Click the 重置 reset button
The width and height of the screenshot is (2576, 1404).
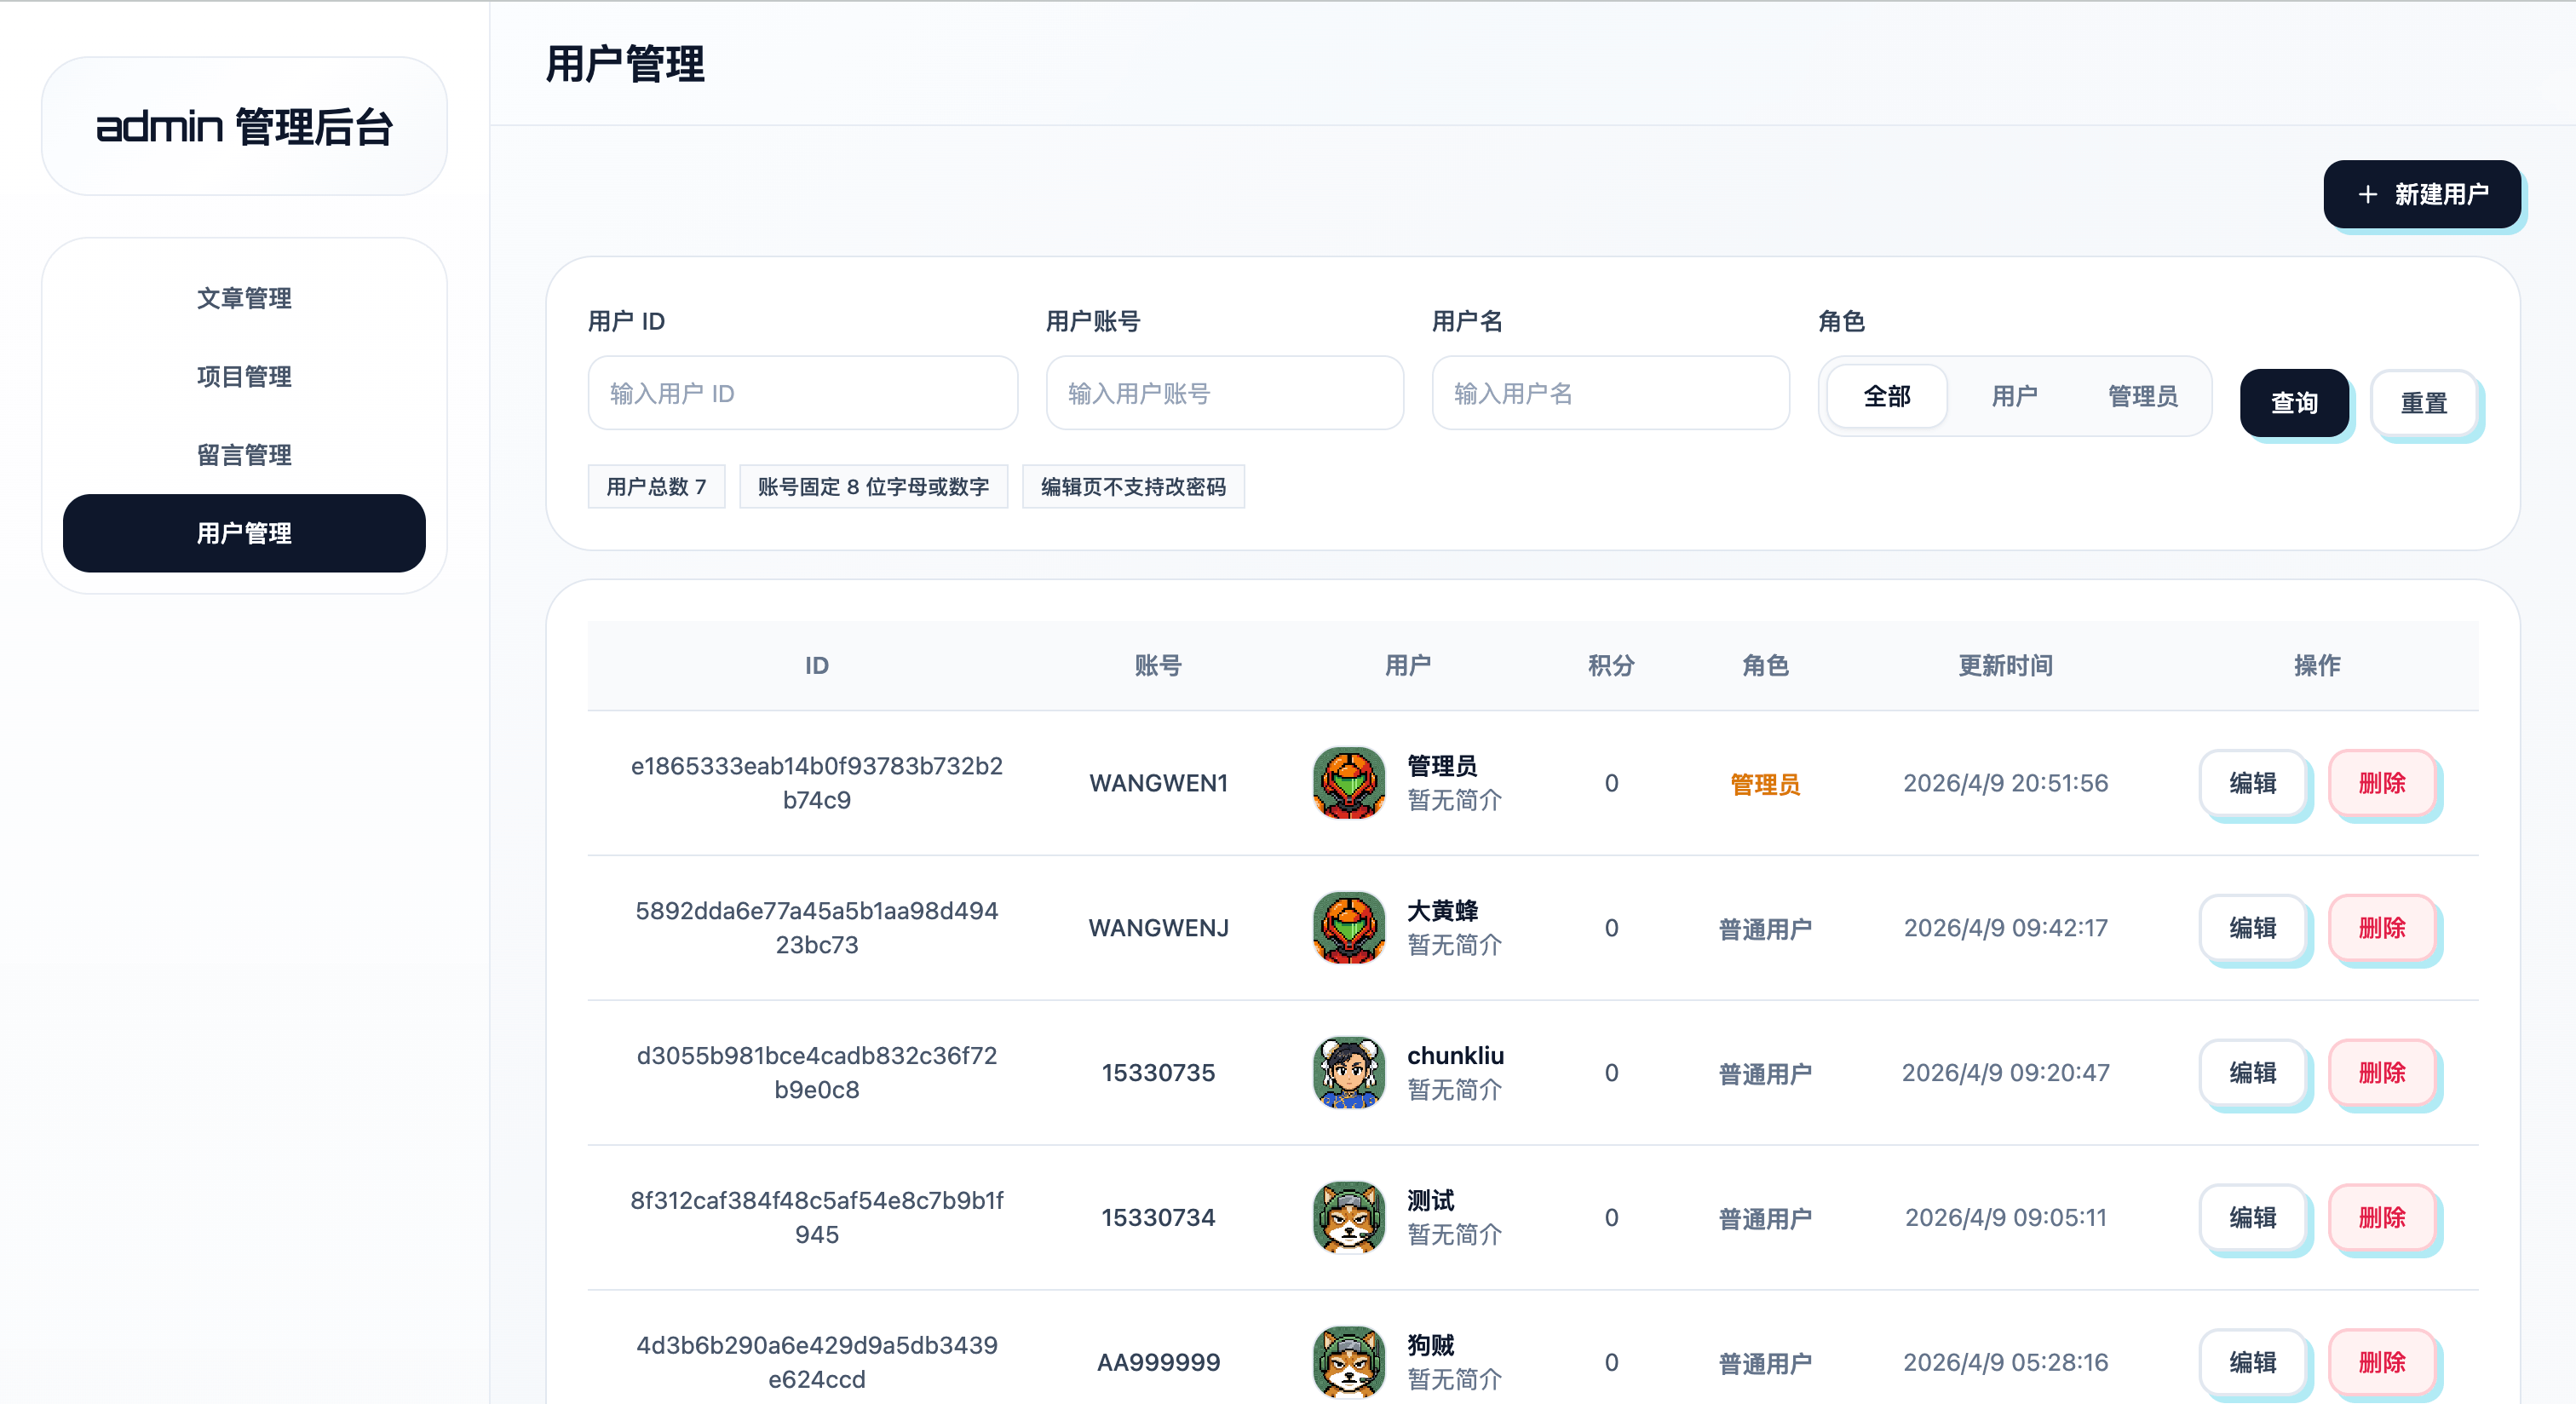2426,402
